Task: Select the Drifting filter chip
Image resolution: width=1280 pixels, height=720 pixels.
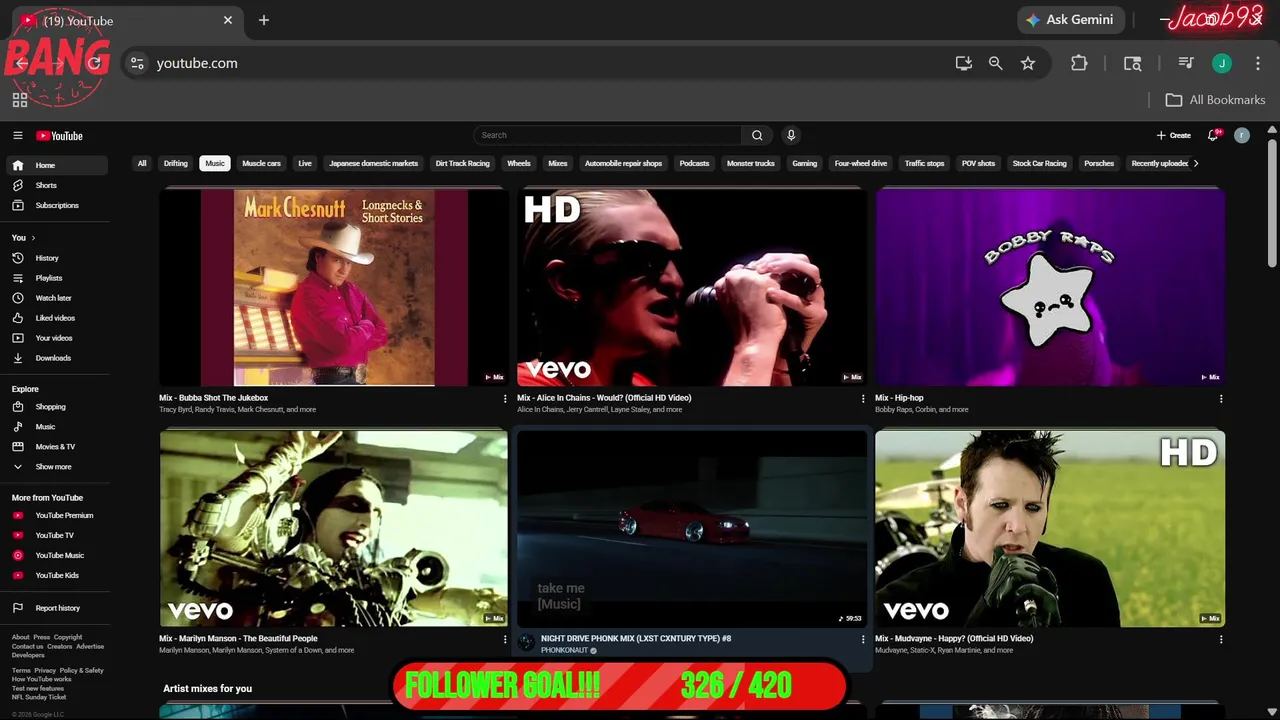Action: coord(176,163)
